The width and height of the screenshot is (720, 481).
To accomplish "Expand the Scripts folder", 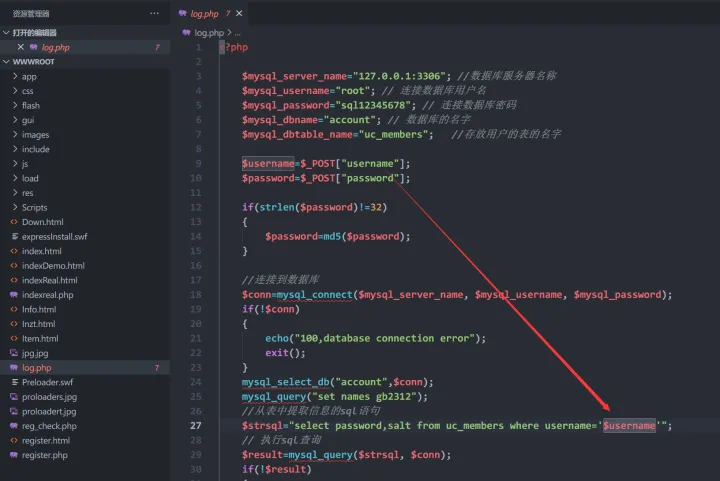I will [14, 208].
